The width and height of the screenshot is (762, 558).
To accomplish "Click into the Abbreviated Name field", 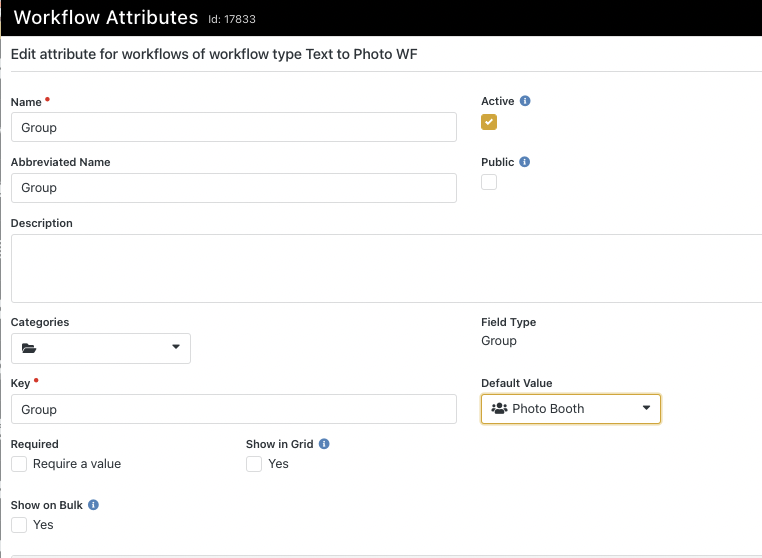I will (x=234, y=188).
